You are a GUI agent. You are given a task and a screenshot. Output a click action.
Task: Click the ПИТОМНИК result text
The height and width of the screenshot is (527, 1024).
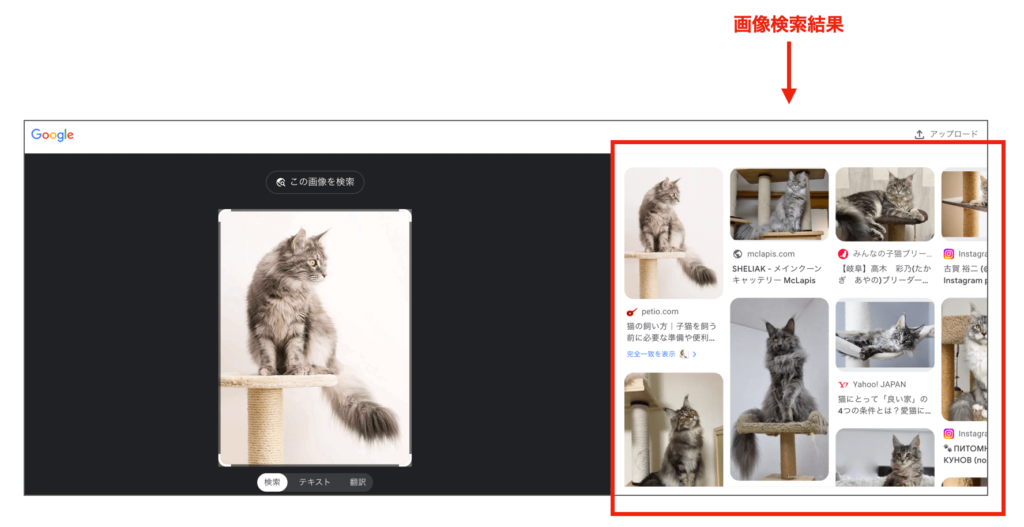[x=965, y=455]
